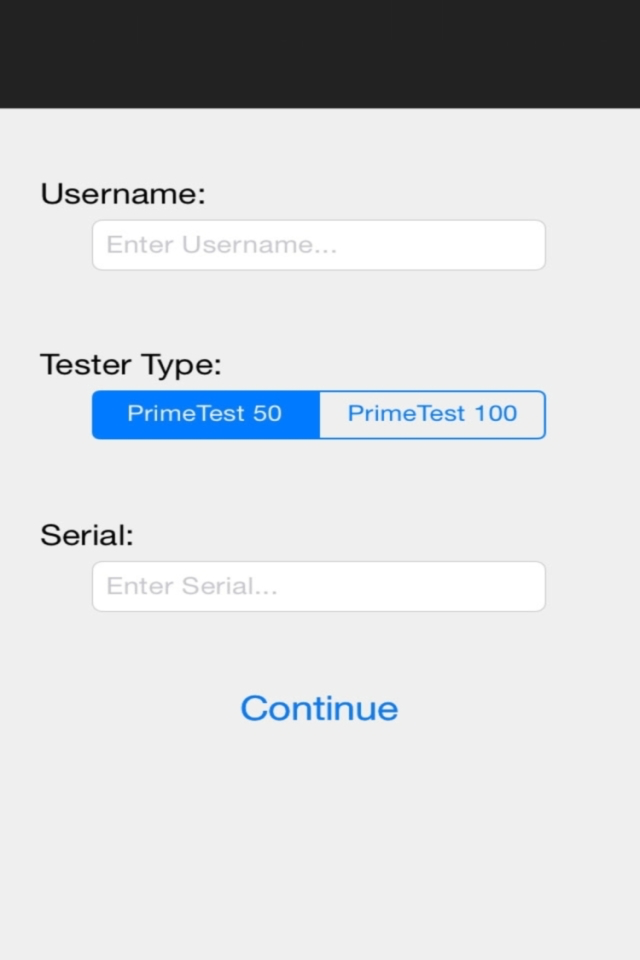Click the Enter Serial text field
The height and width of the screenshot is (960, 640).
point(318,586)
